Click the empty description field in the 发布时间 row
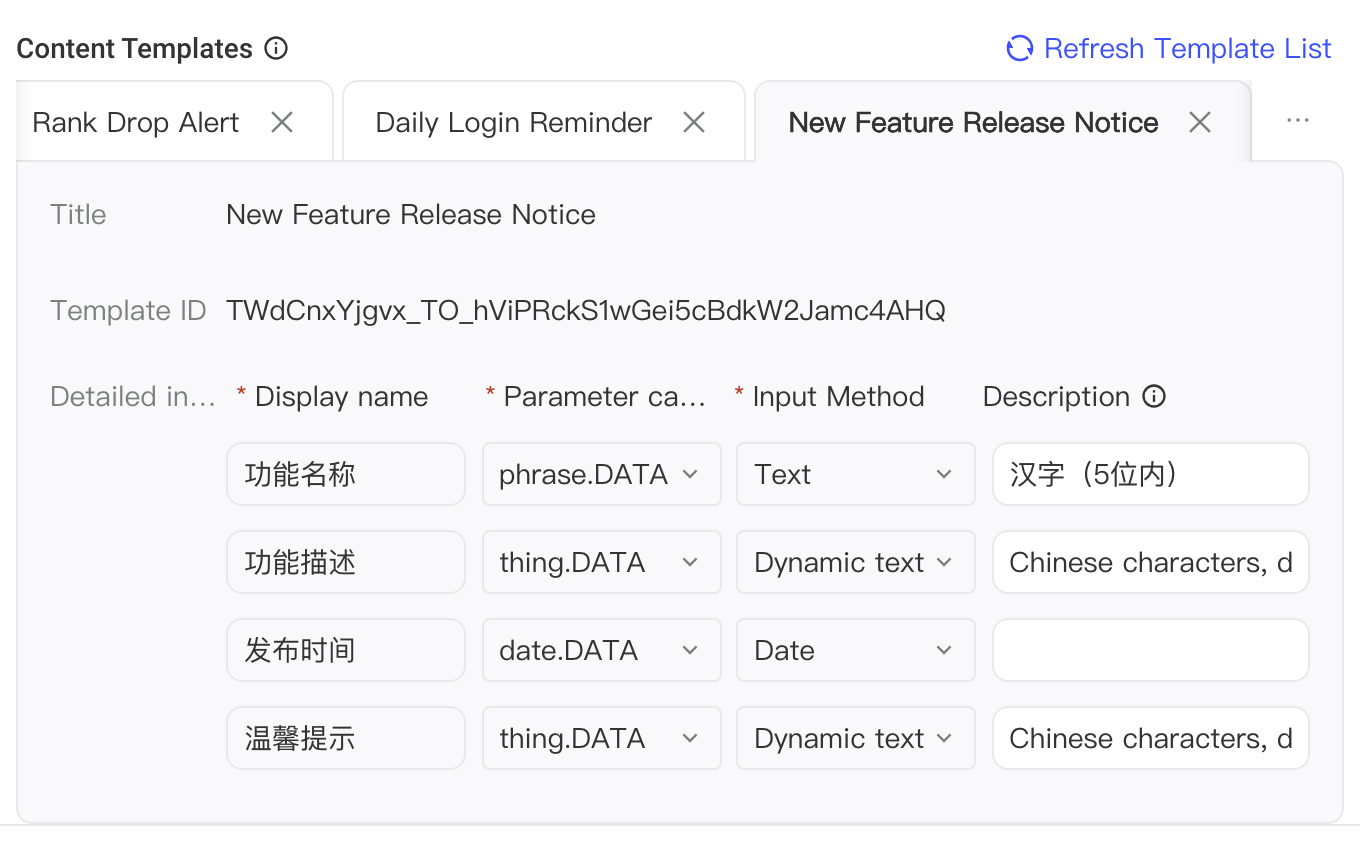The height and width of the screenshot is (842, 1360). pyautogui.click(x=1151, y=650)
